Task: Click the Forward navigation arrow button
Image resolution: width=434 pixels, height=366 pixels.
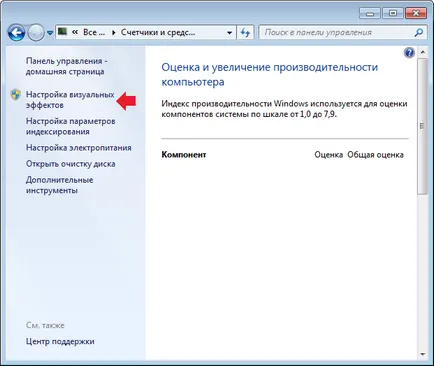Action: (36, 33)
